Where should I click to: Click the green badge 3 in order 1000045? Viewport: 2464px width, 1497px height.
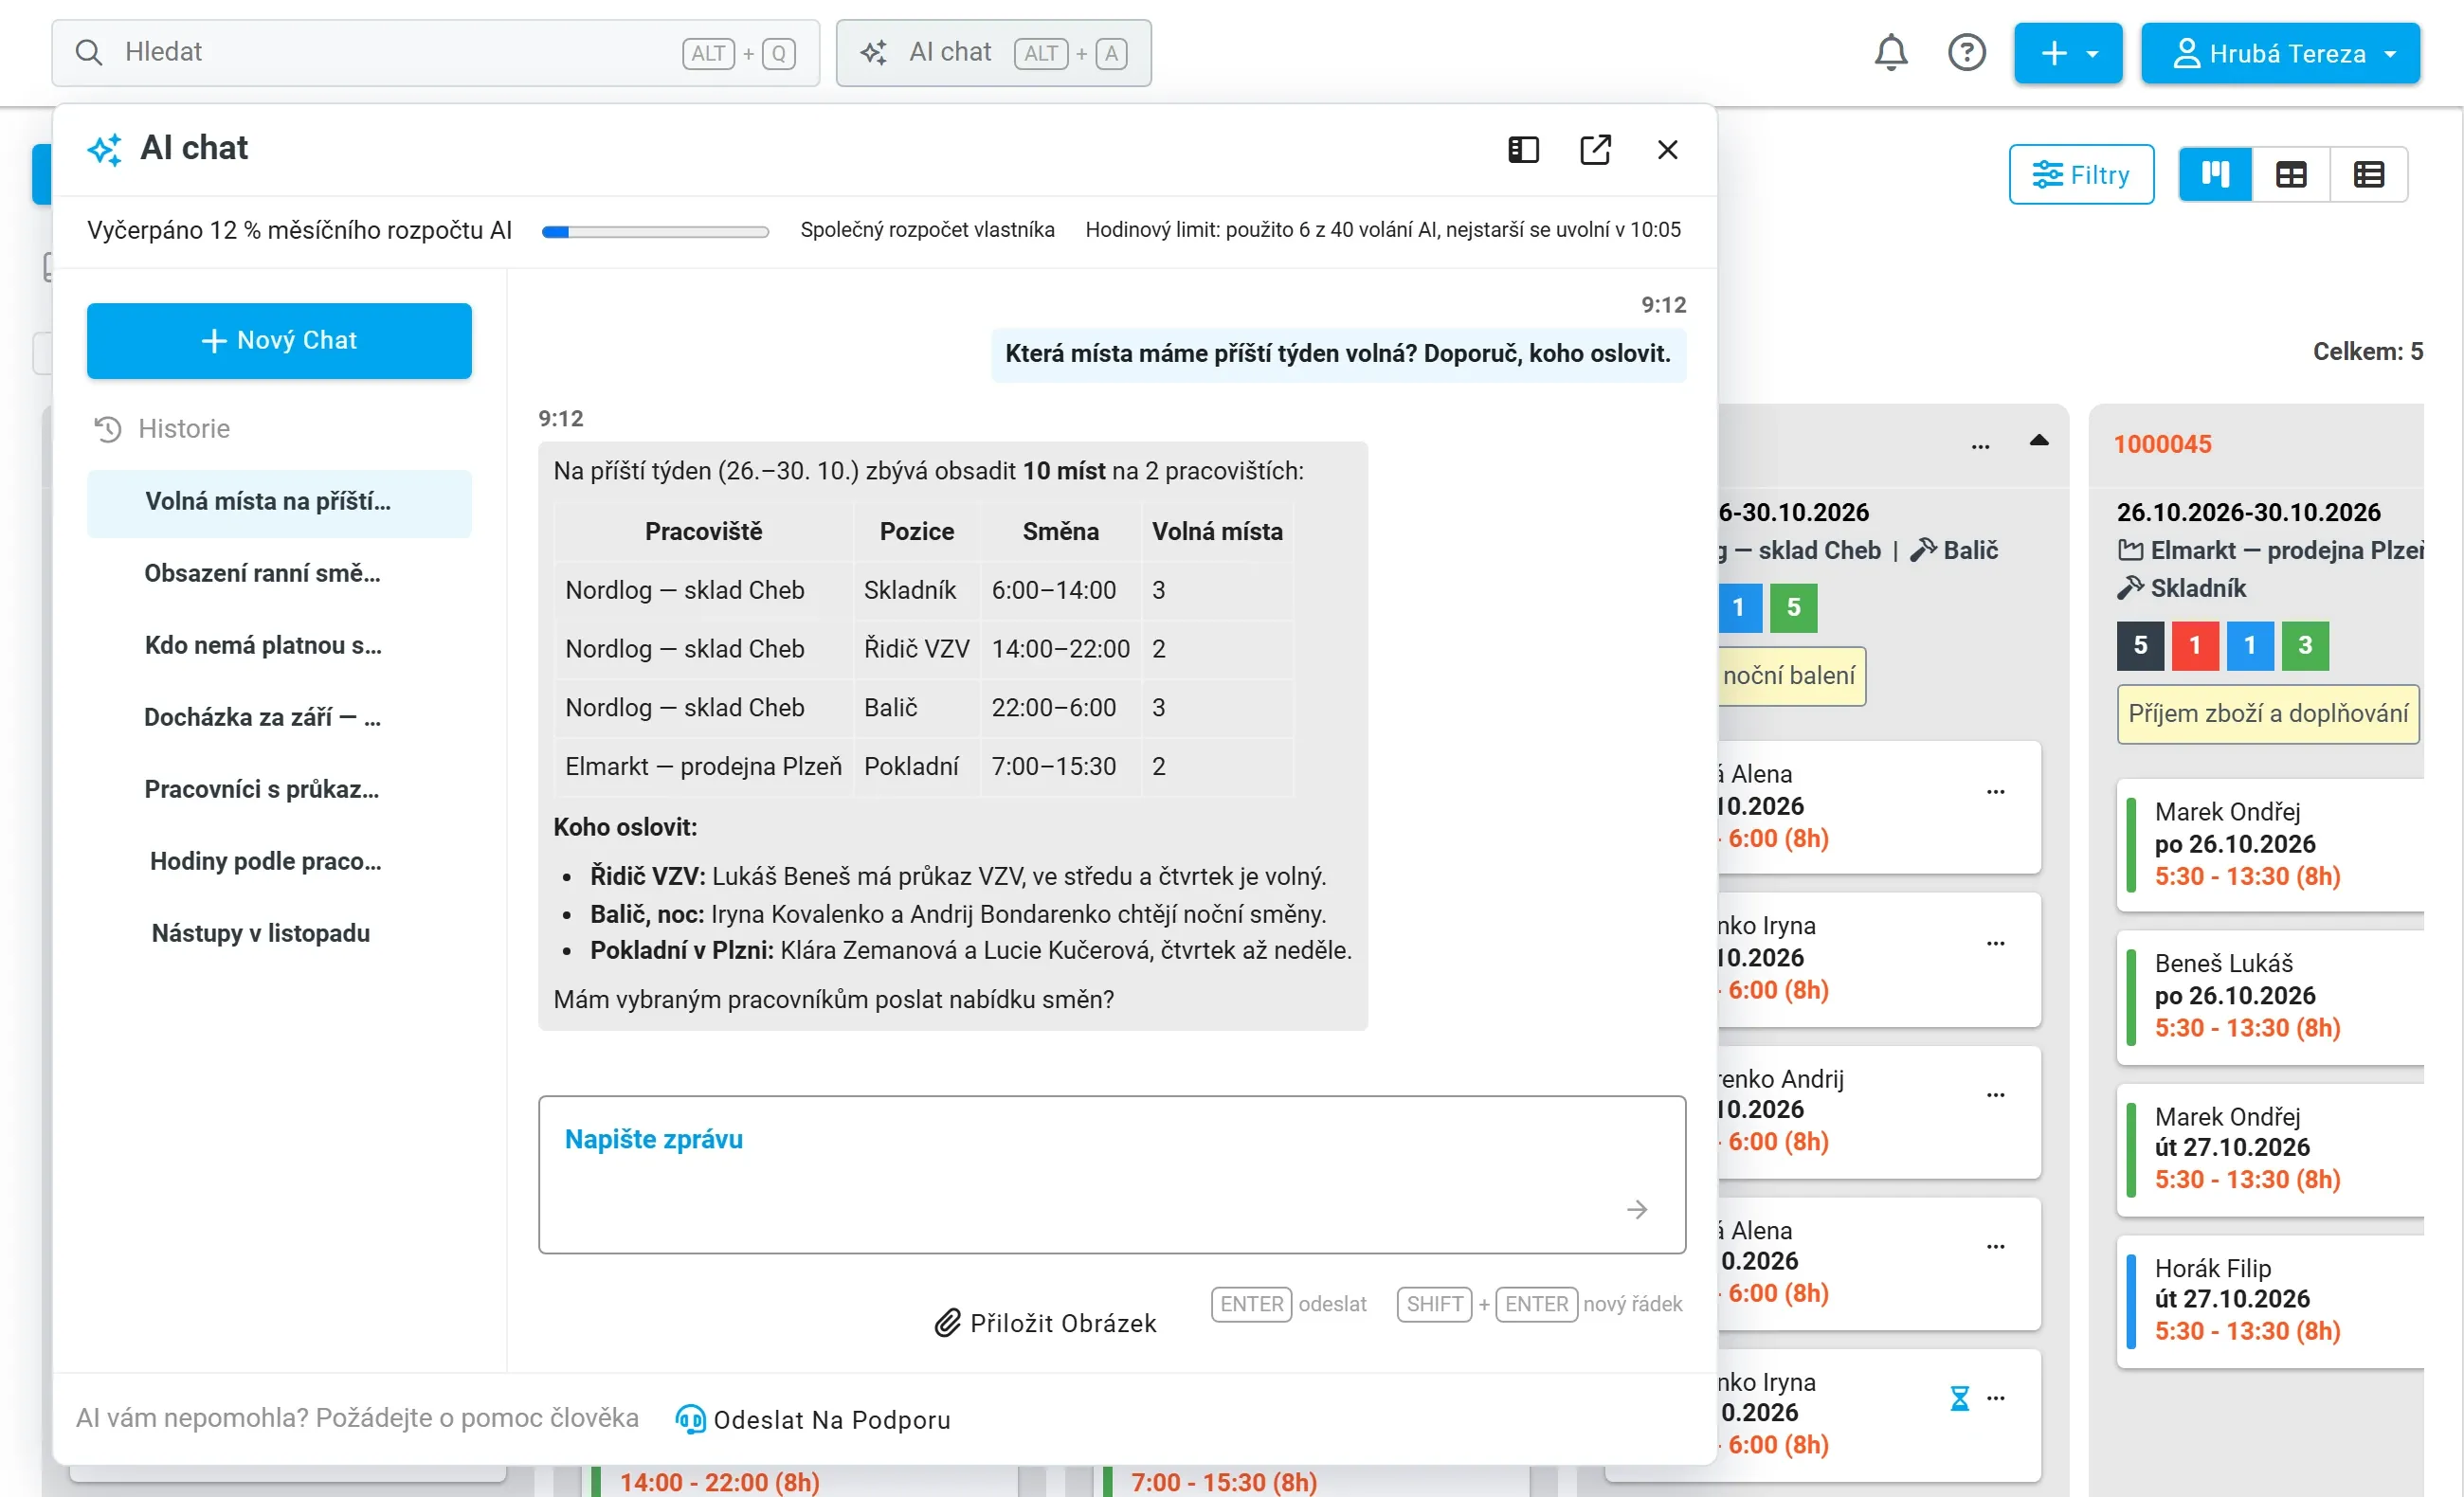coord(2305,646)
